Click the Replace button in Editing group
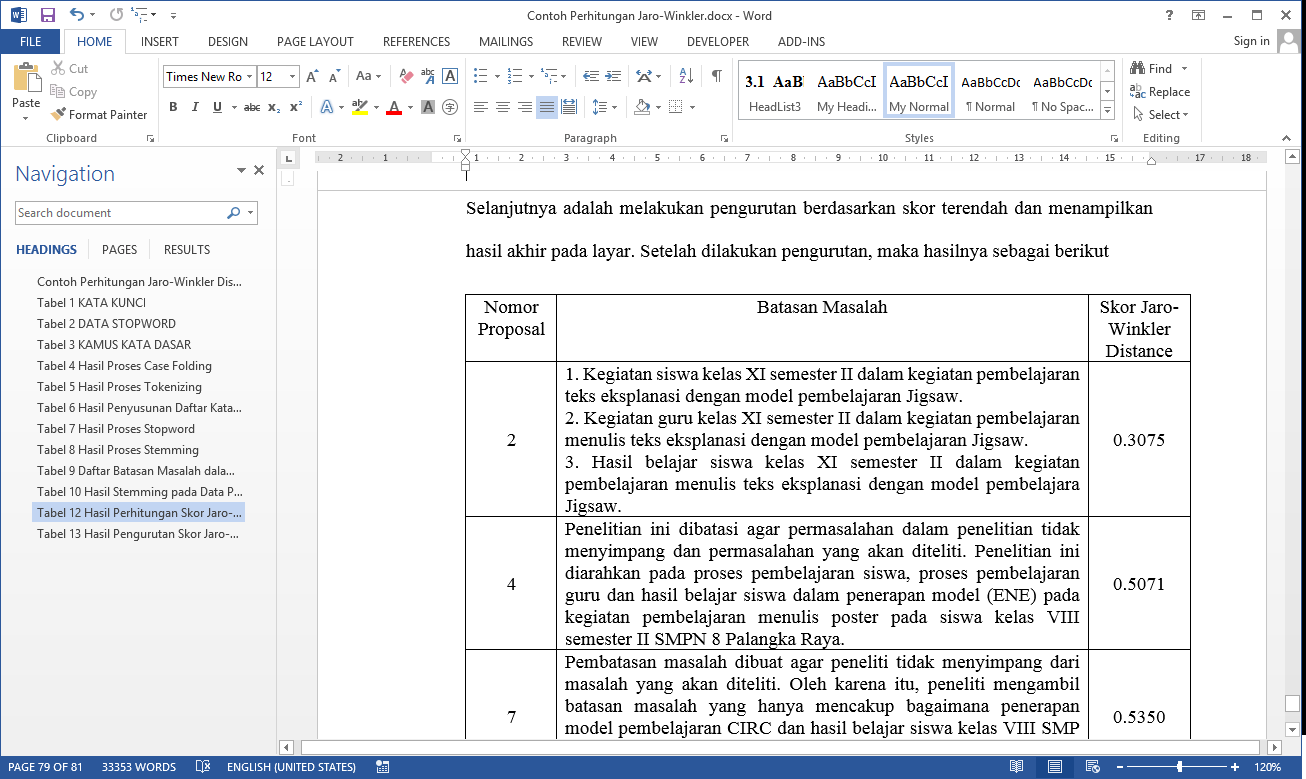The width and height of the screenshot is (1306, 779). tap(1160, 92)
